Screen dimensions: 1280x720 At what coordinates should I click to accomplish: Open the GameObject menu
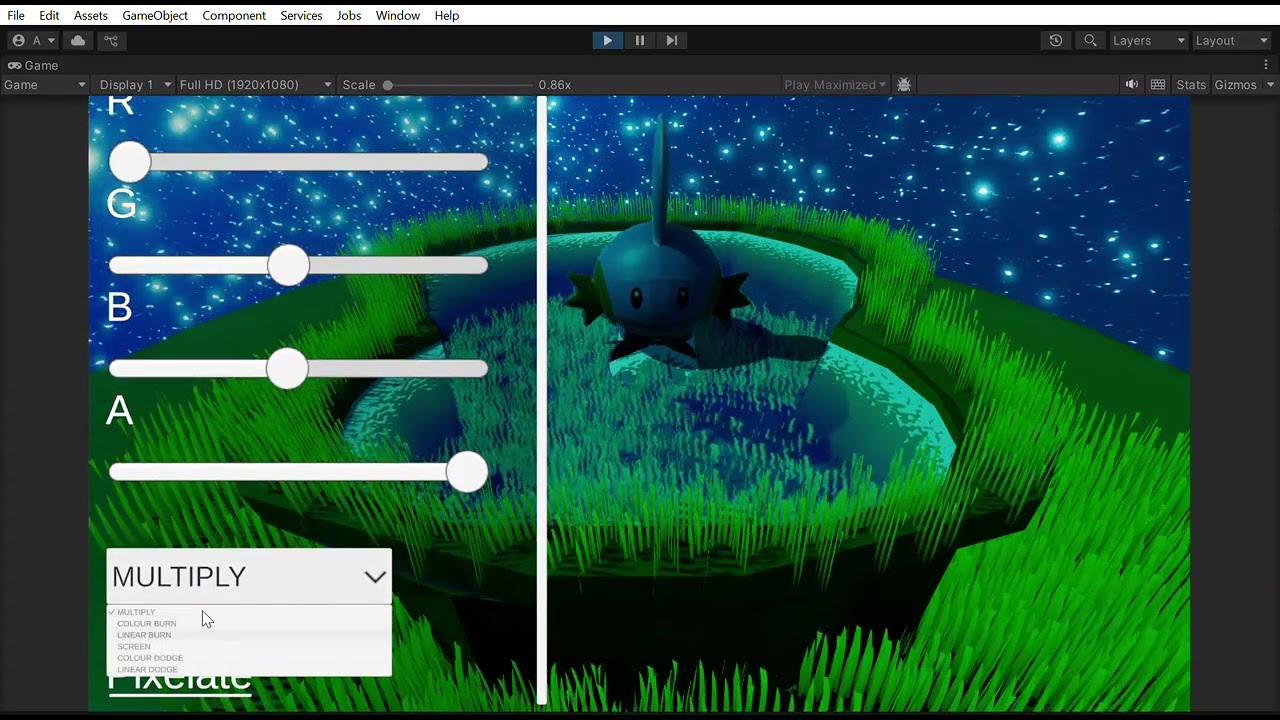[155, 15]
